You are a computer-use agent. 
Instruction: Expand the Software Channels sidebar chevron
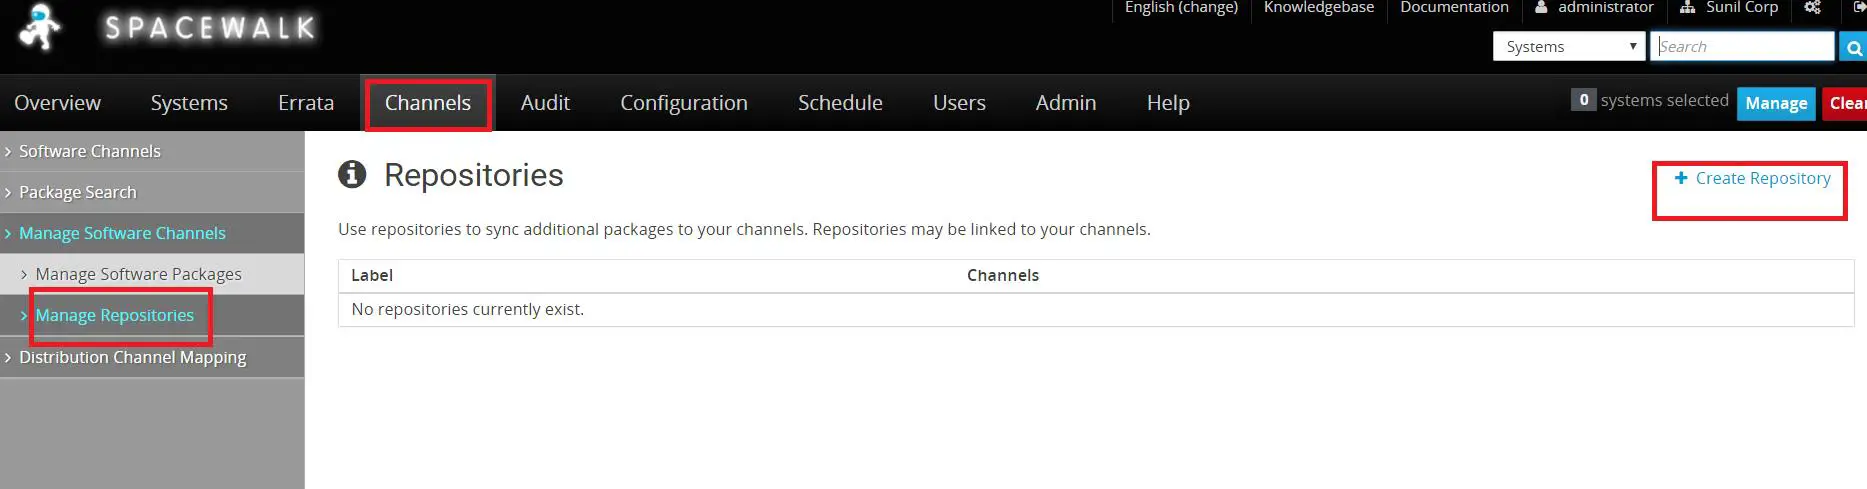8,152
